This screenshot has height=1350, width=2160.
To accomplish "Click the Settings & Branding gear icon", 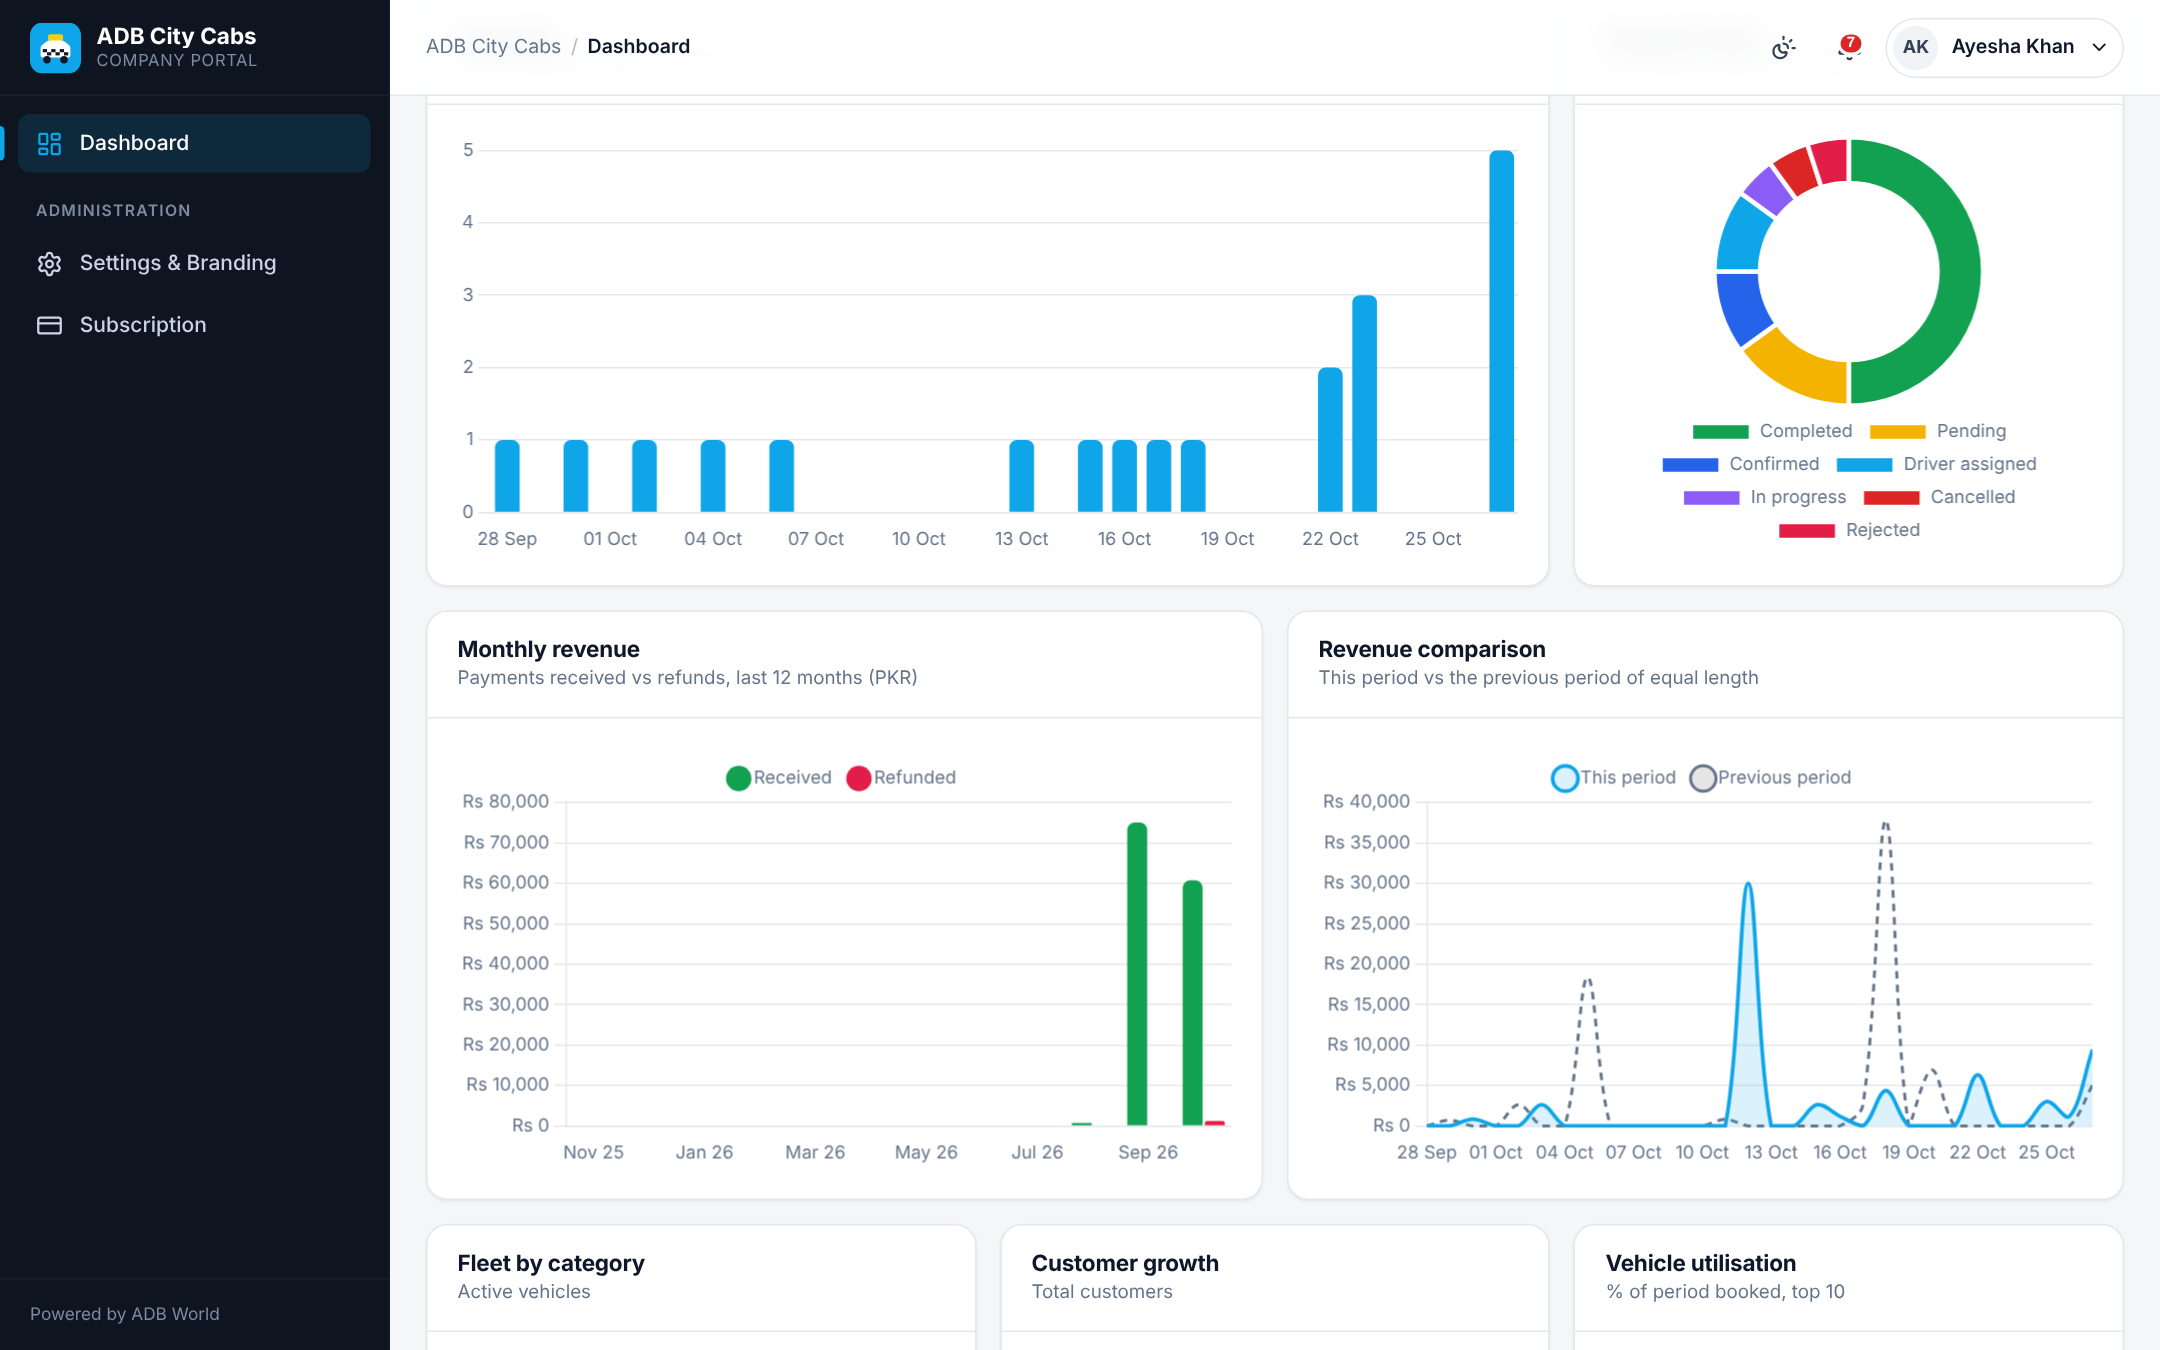I will (49, 263).
